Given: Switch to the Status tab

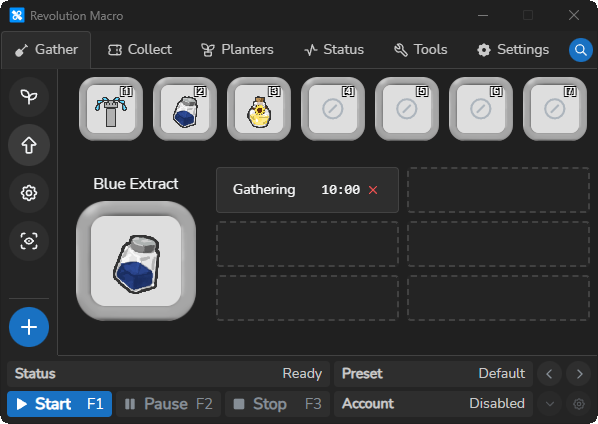Looking at the screenshot, I should [334, 50].
